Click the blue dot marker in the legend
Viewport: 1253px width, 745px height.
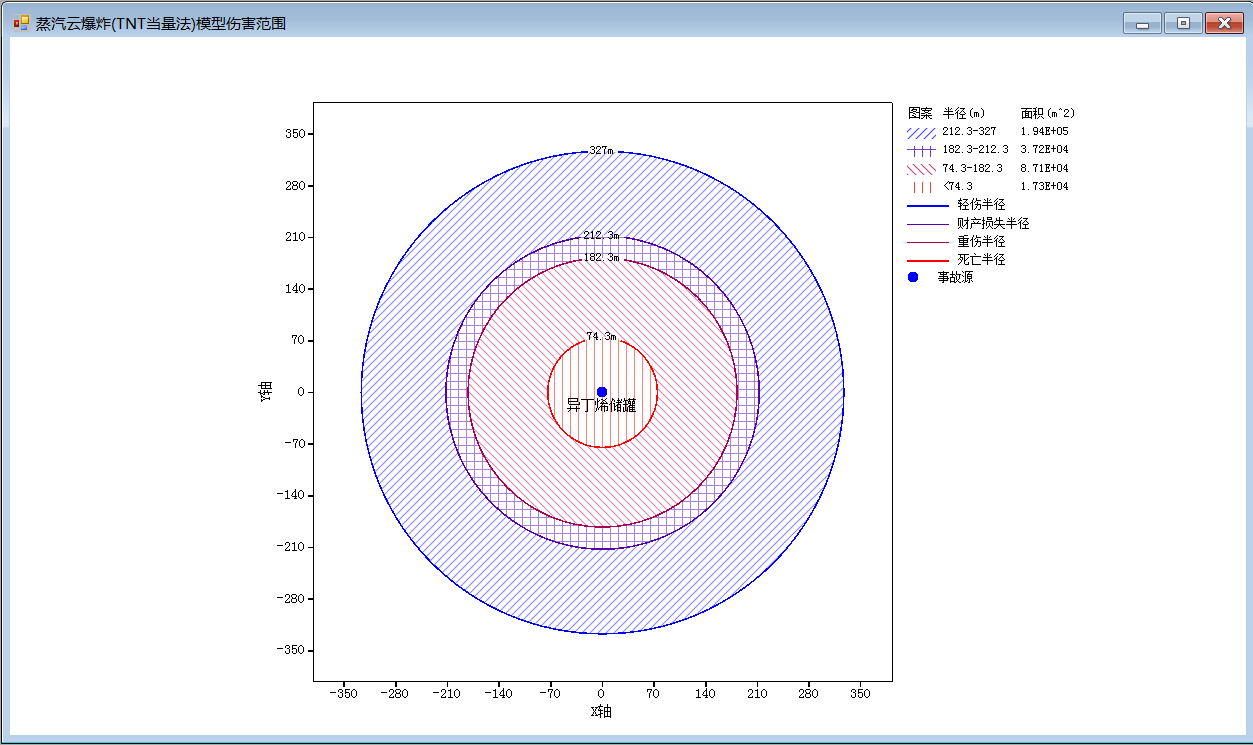(913, 277)
